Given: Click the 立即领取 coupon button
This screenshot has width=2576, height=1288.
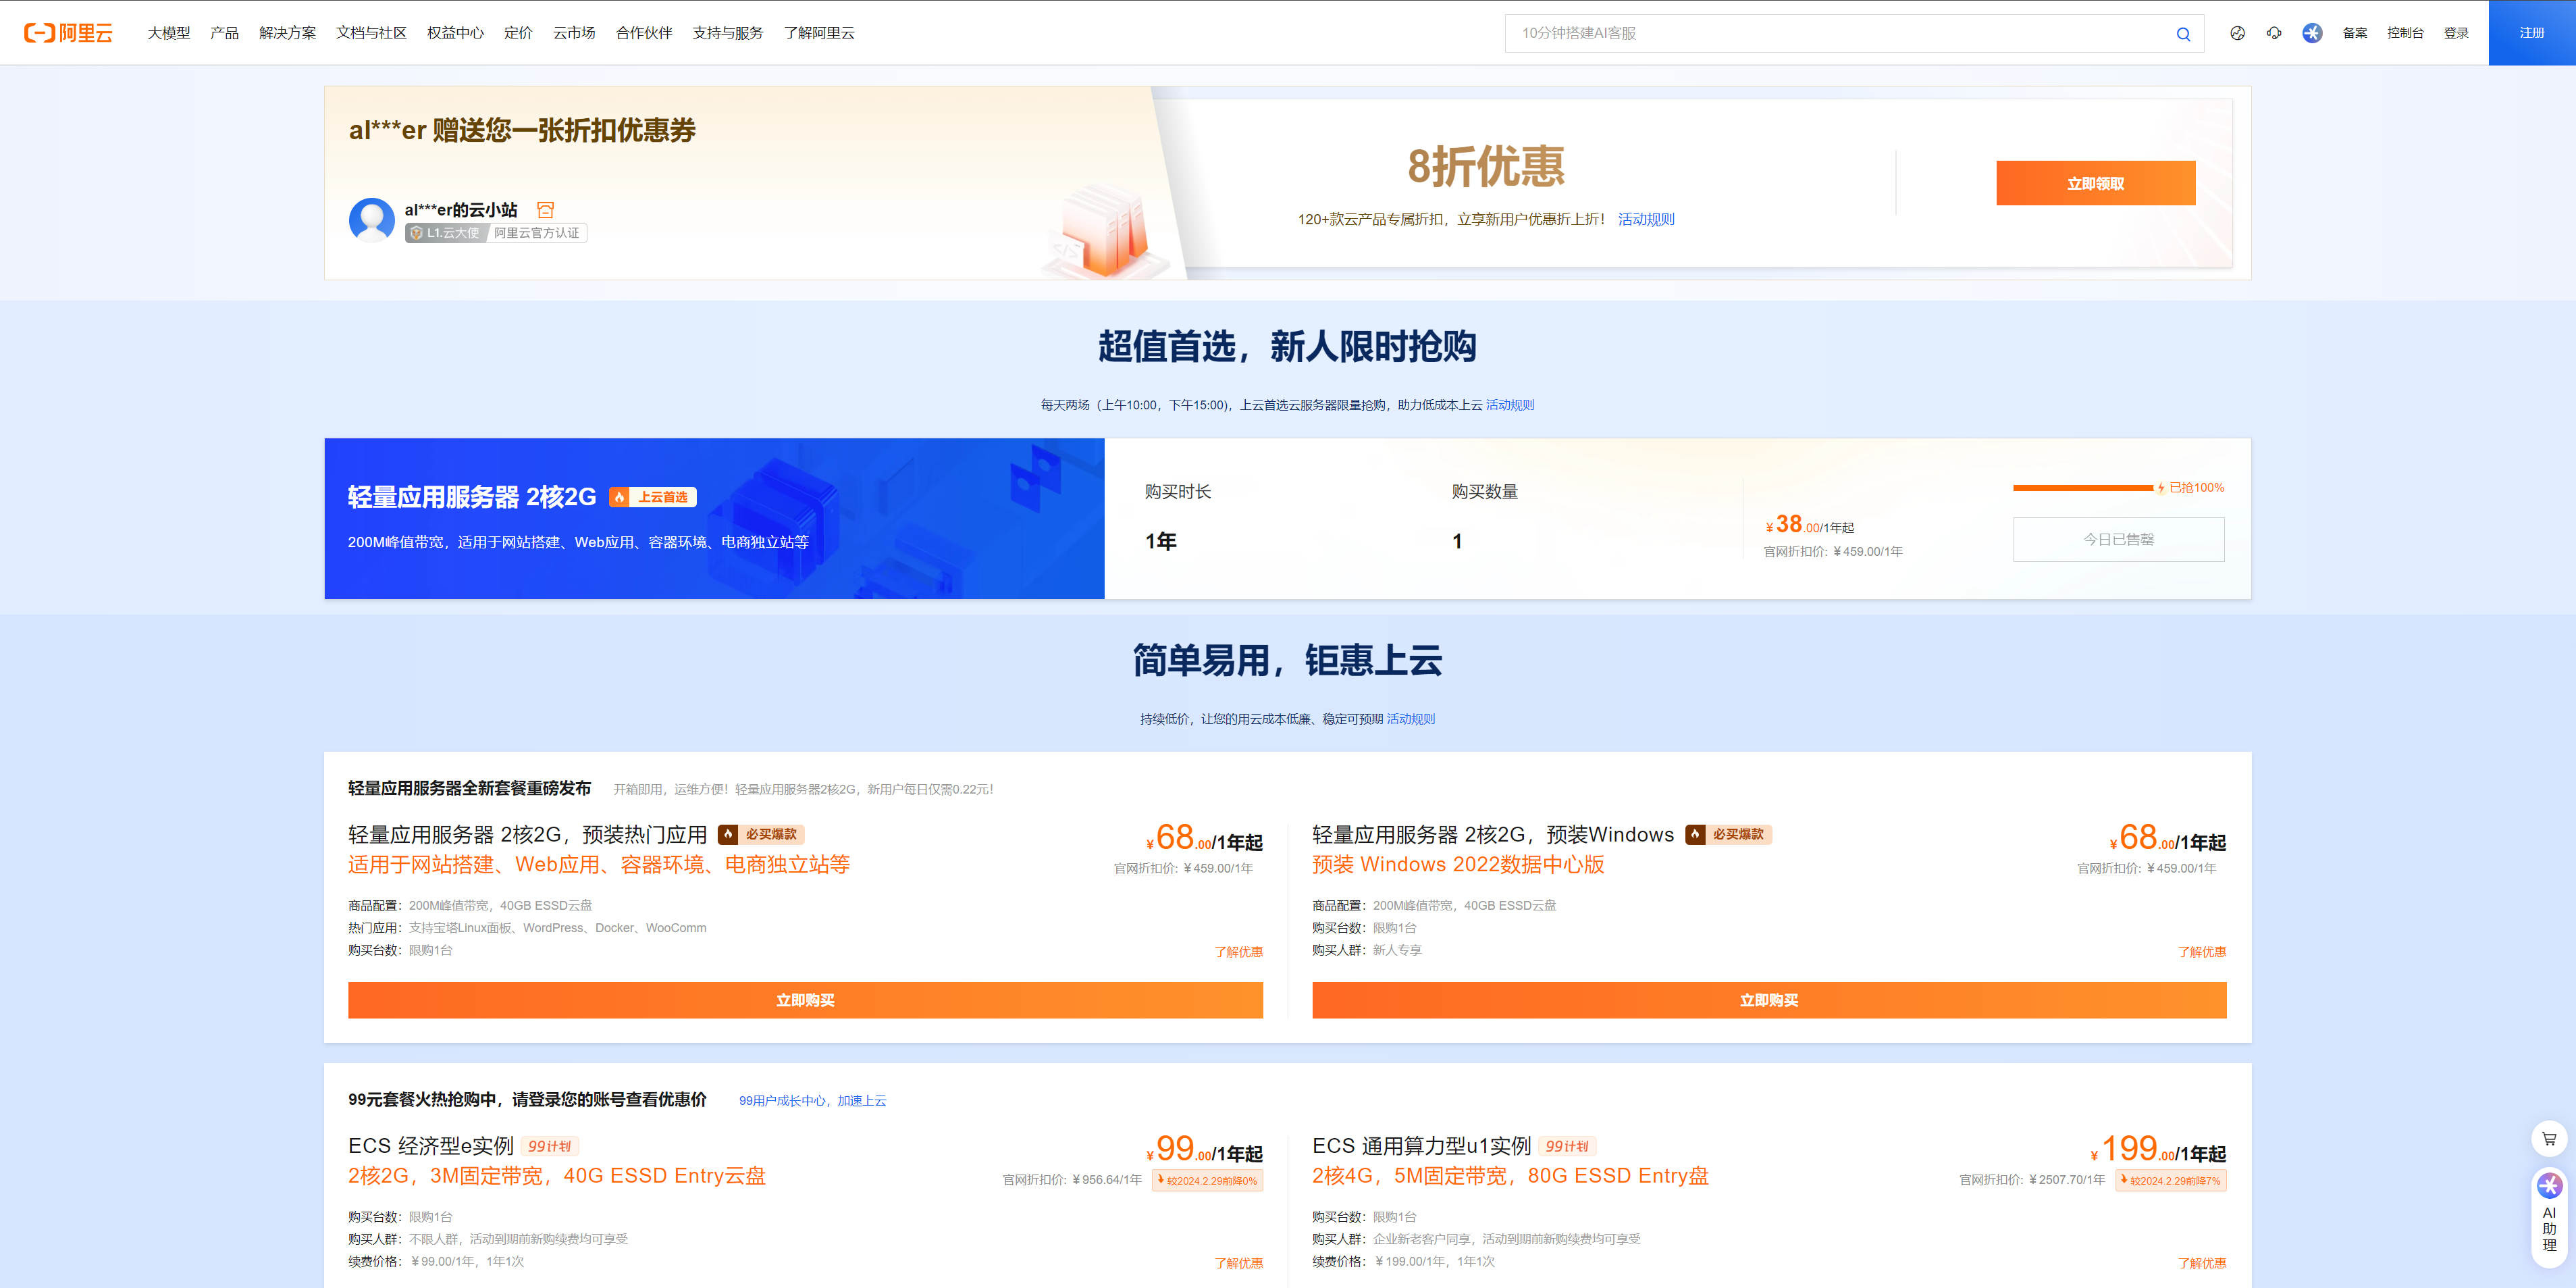Looking at the screenshot, I should [2095, 183].
